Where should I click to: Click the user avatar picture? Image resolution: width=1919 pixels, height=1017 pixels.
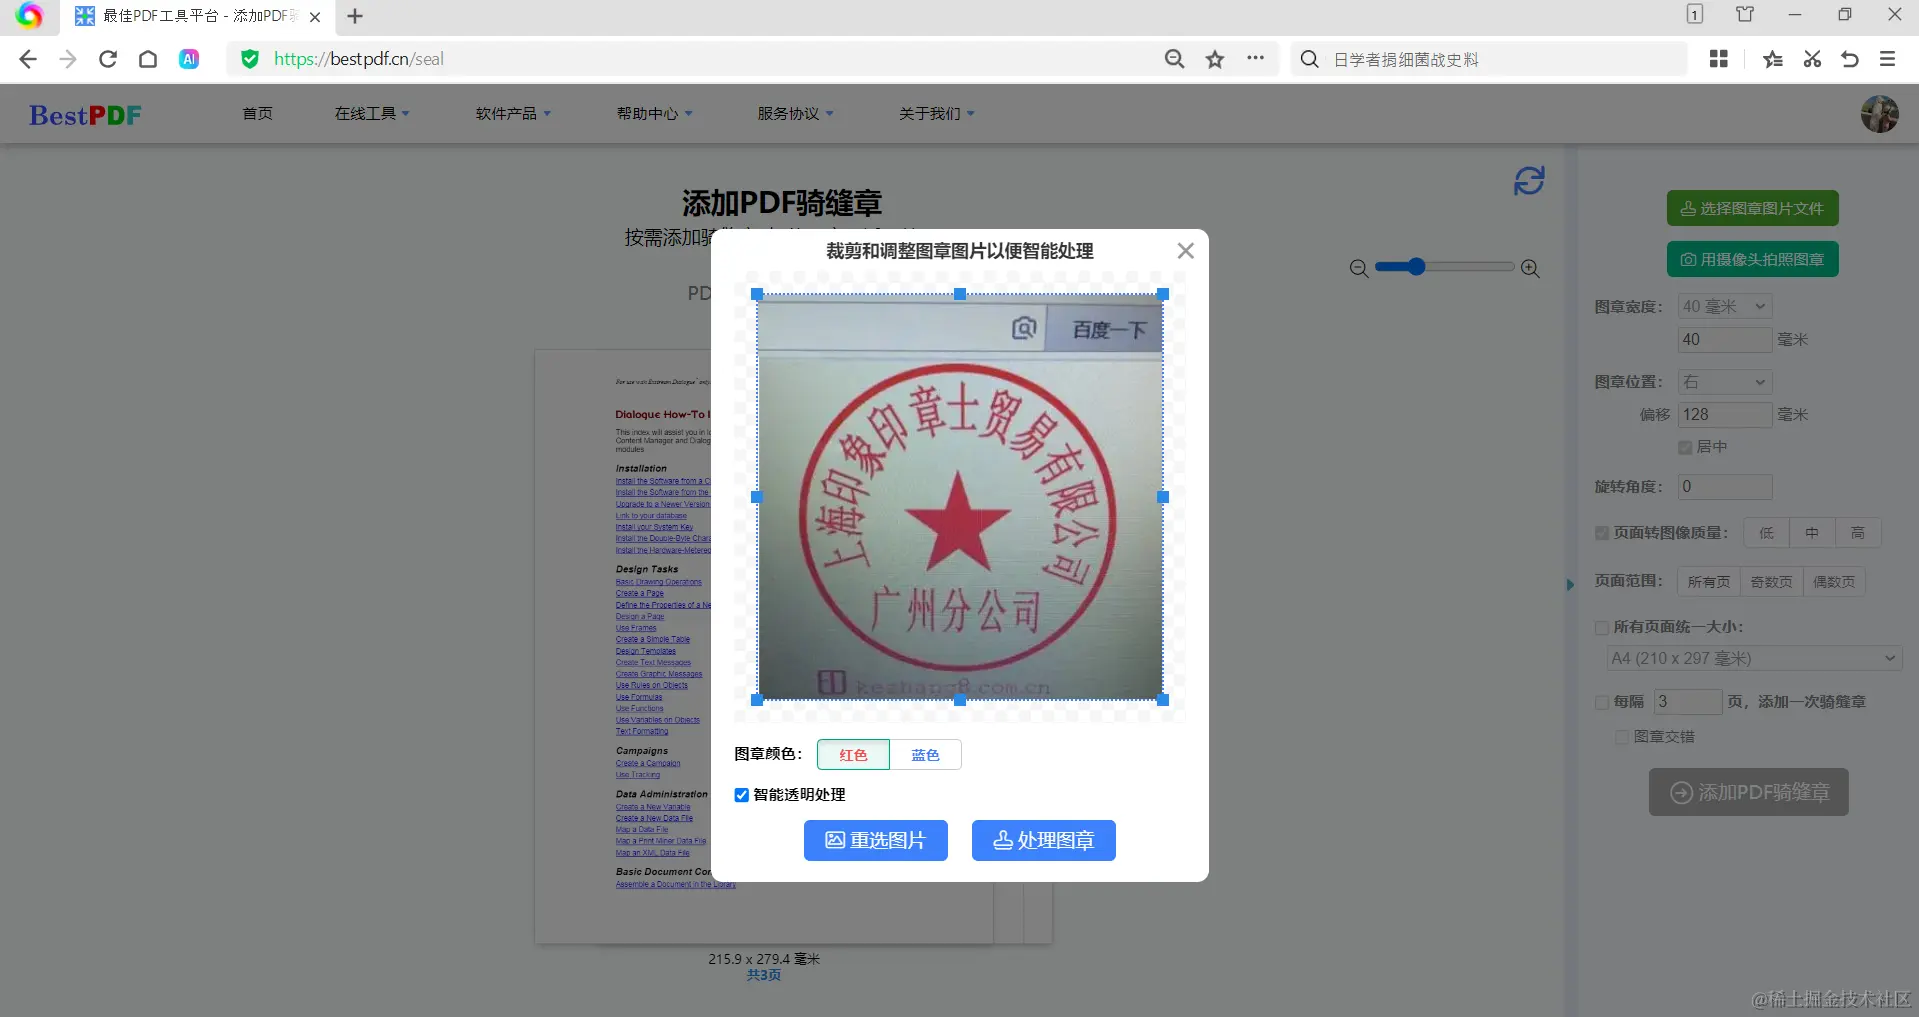point(1880,114)
